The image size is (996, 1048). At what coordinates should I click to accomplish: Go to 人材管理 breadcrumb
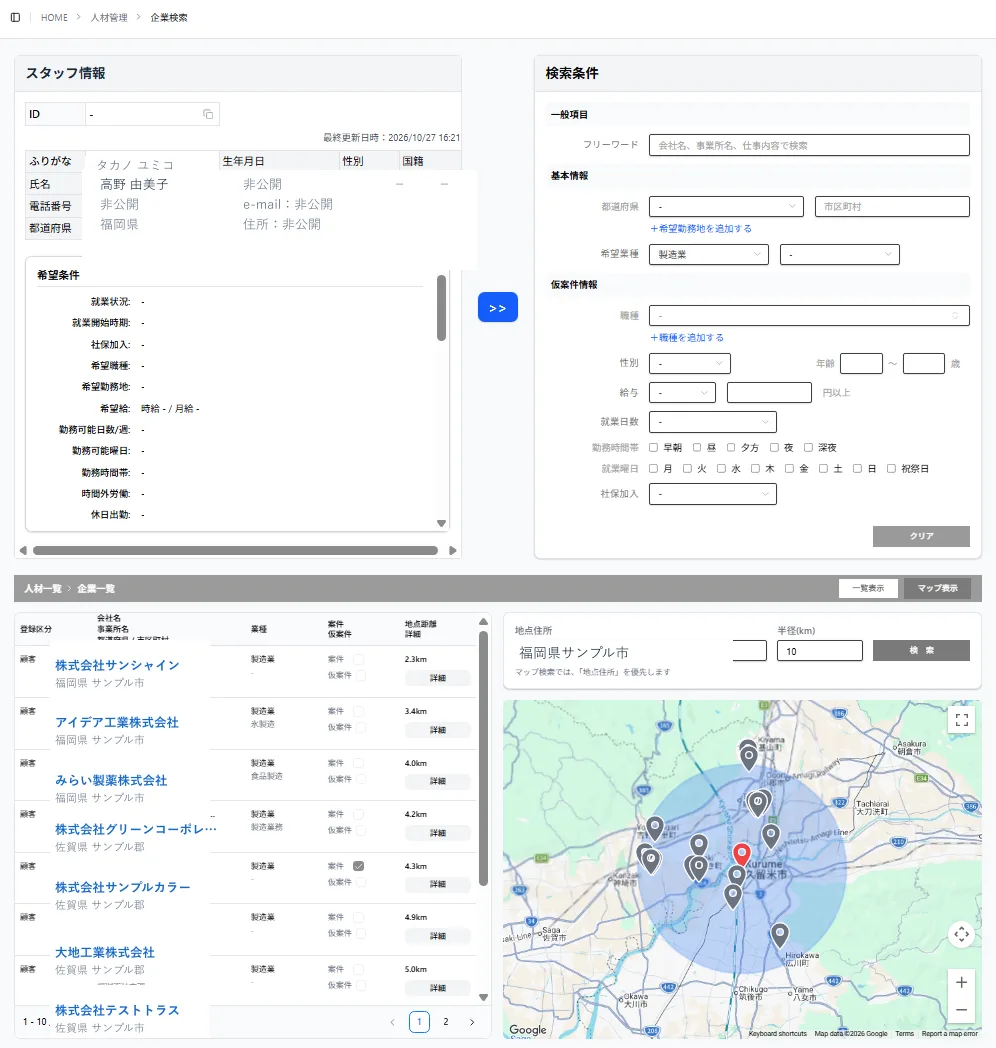click(109, 17)
